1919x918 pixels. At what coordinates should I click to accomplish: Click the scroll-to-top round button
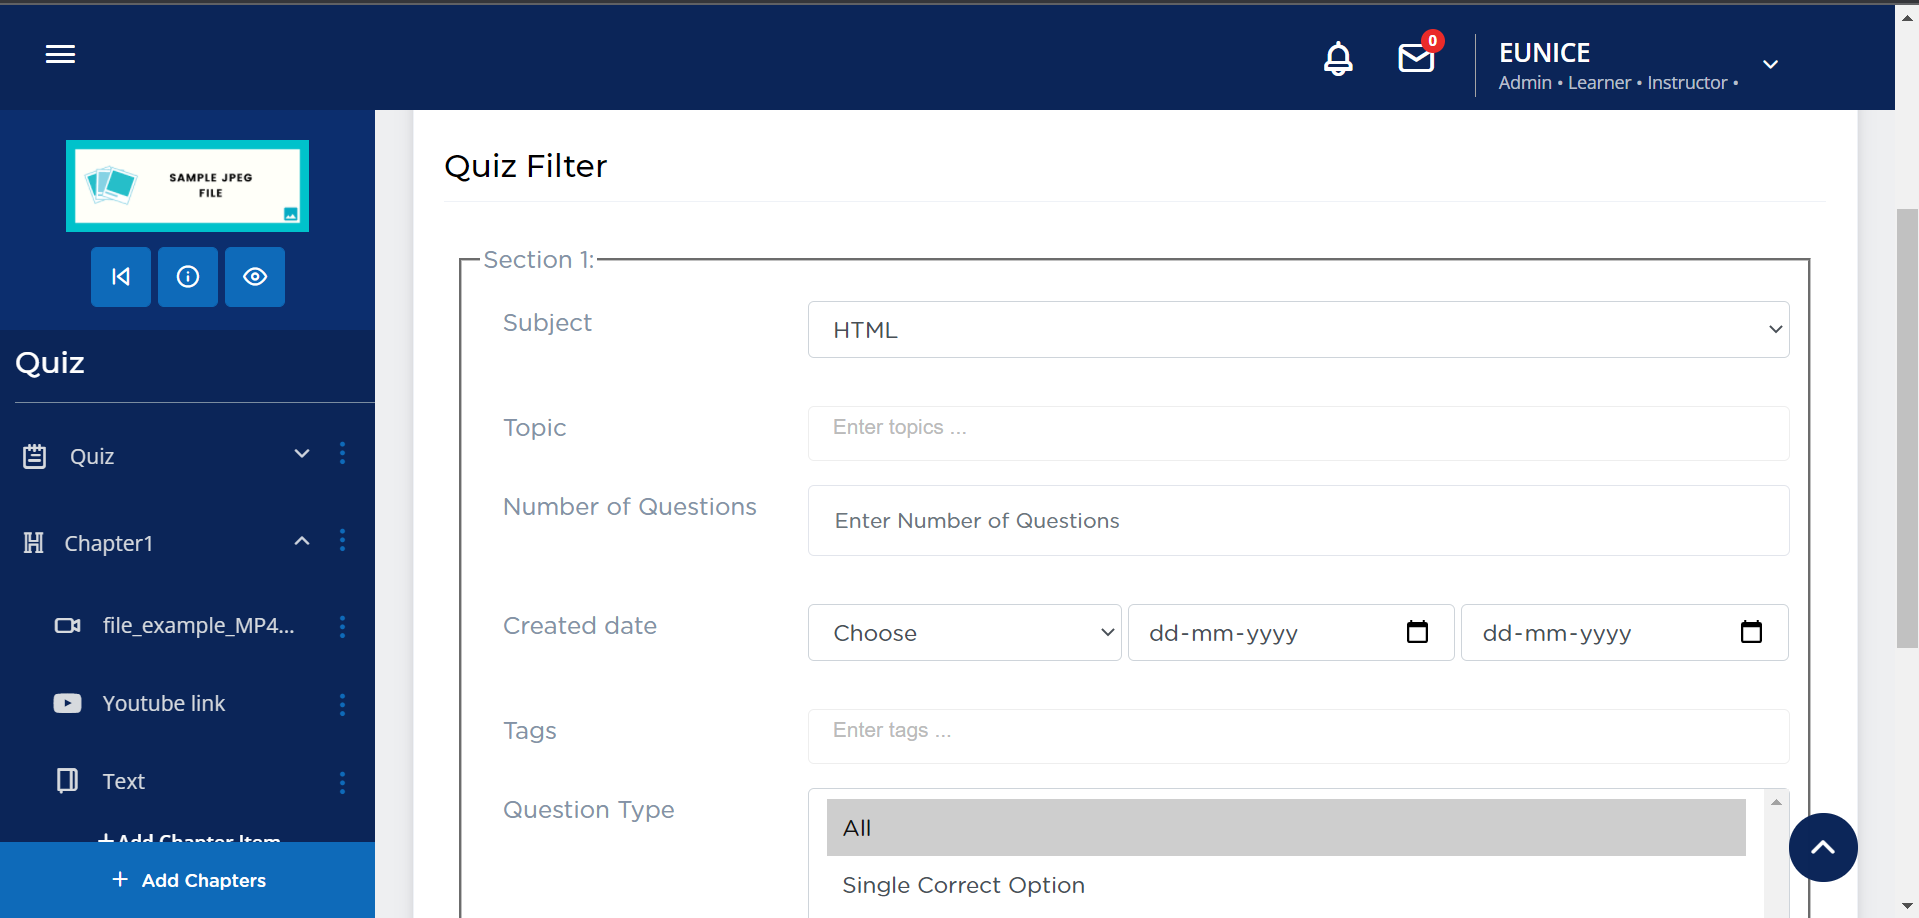tap(1822, 847)
